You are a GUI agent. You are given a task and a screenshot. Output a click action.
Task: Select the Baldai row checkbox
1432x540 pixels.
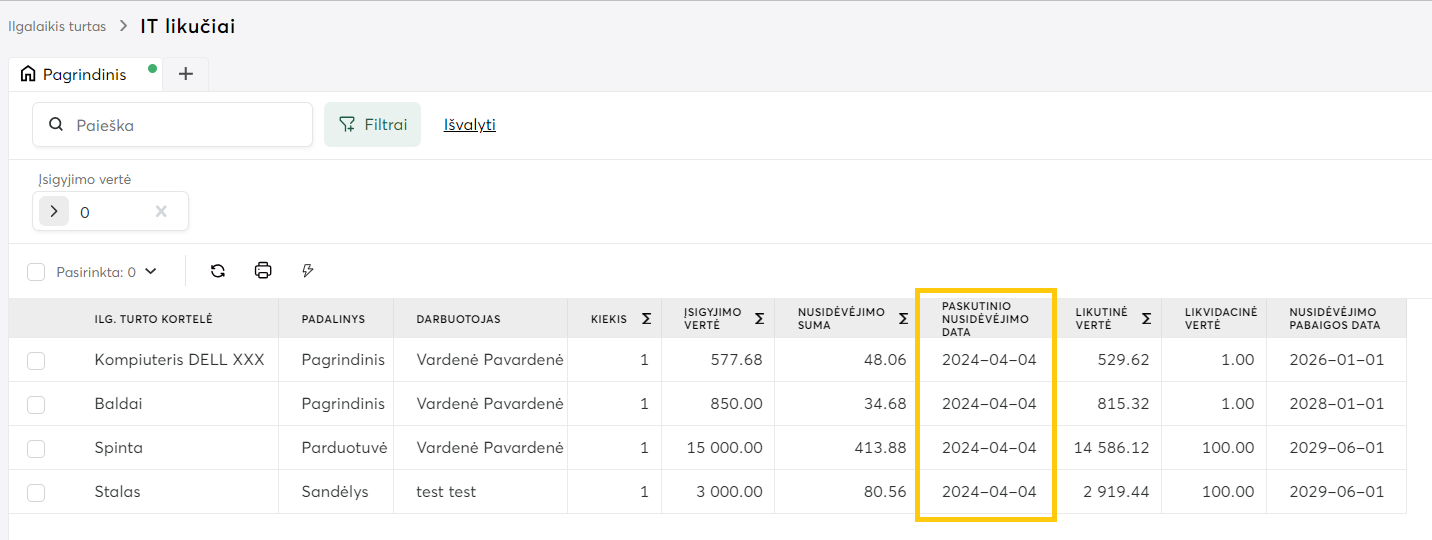[x=36, y=404]
